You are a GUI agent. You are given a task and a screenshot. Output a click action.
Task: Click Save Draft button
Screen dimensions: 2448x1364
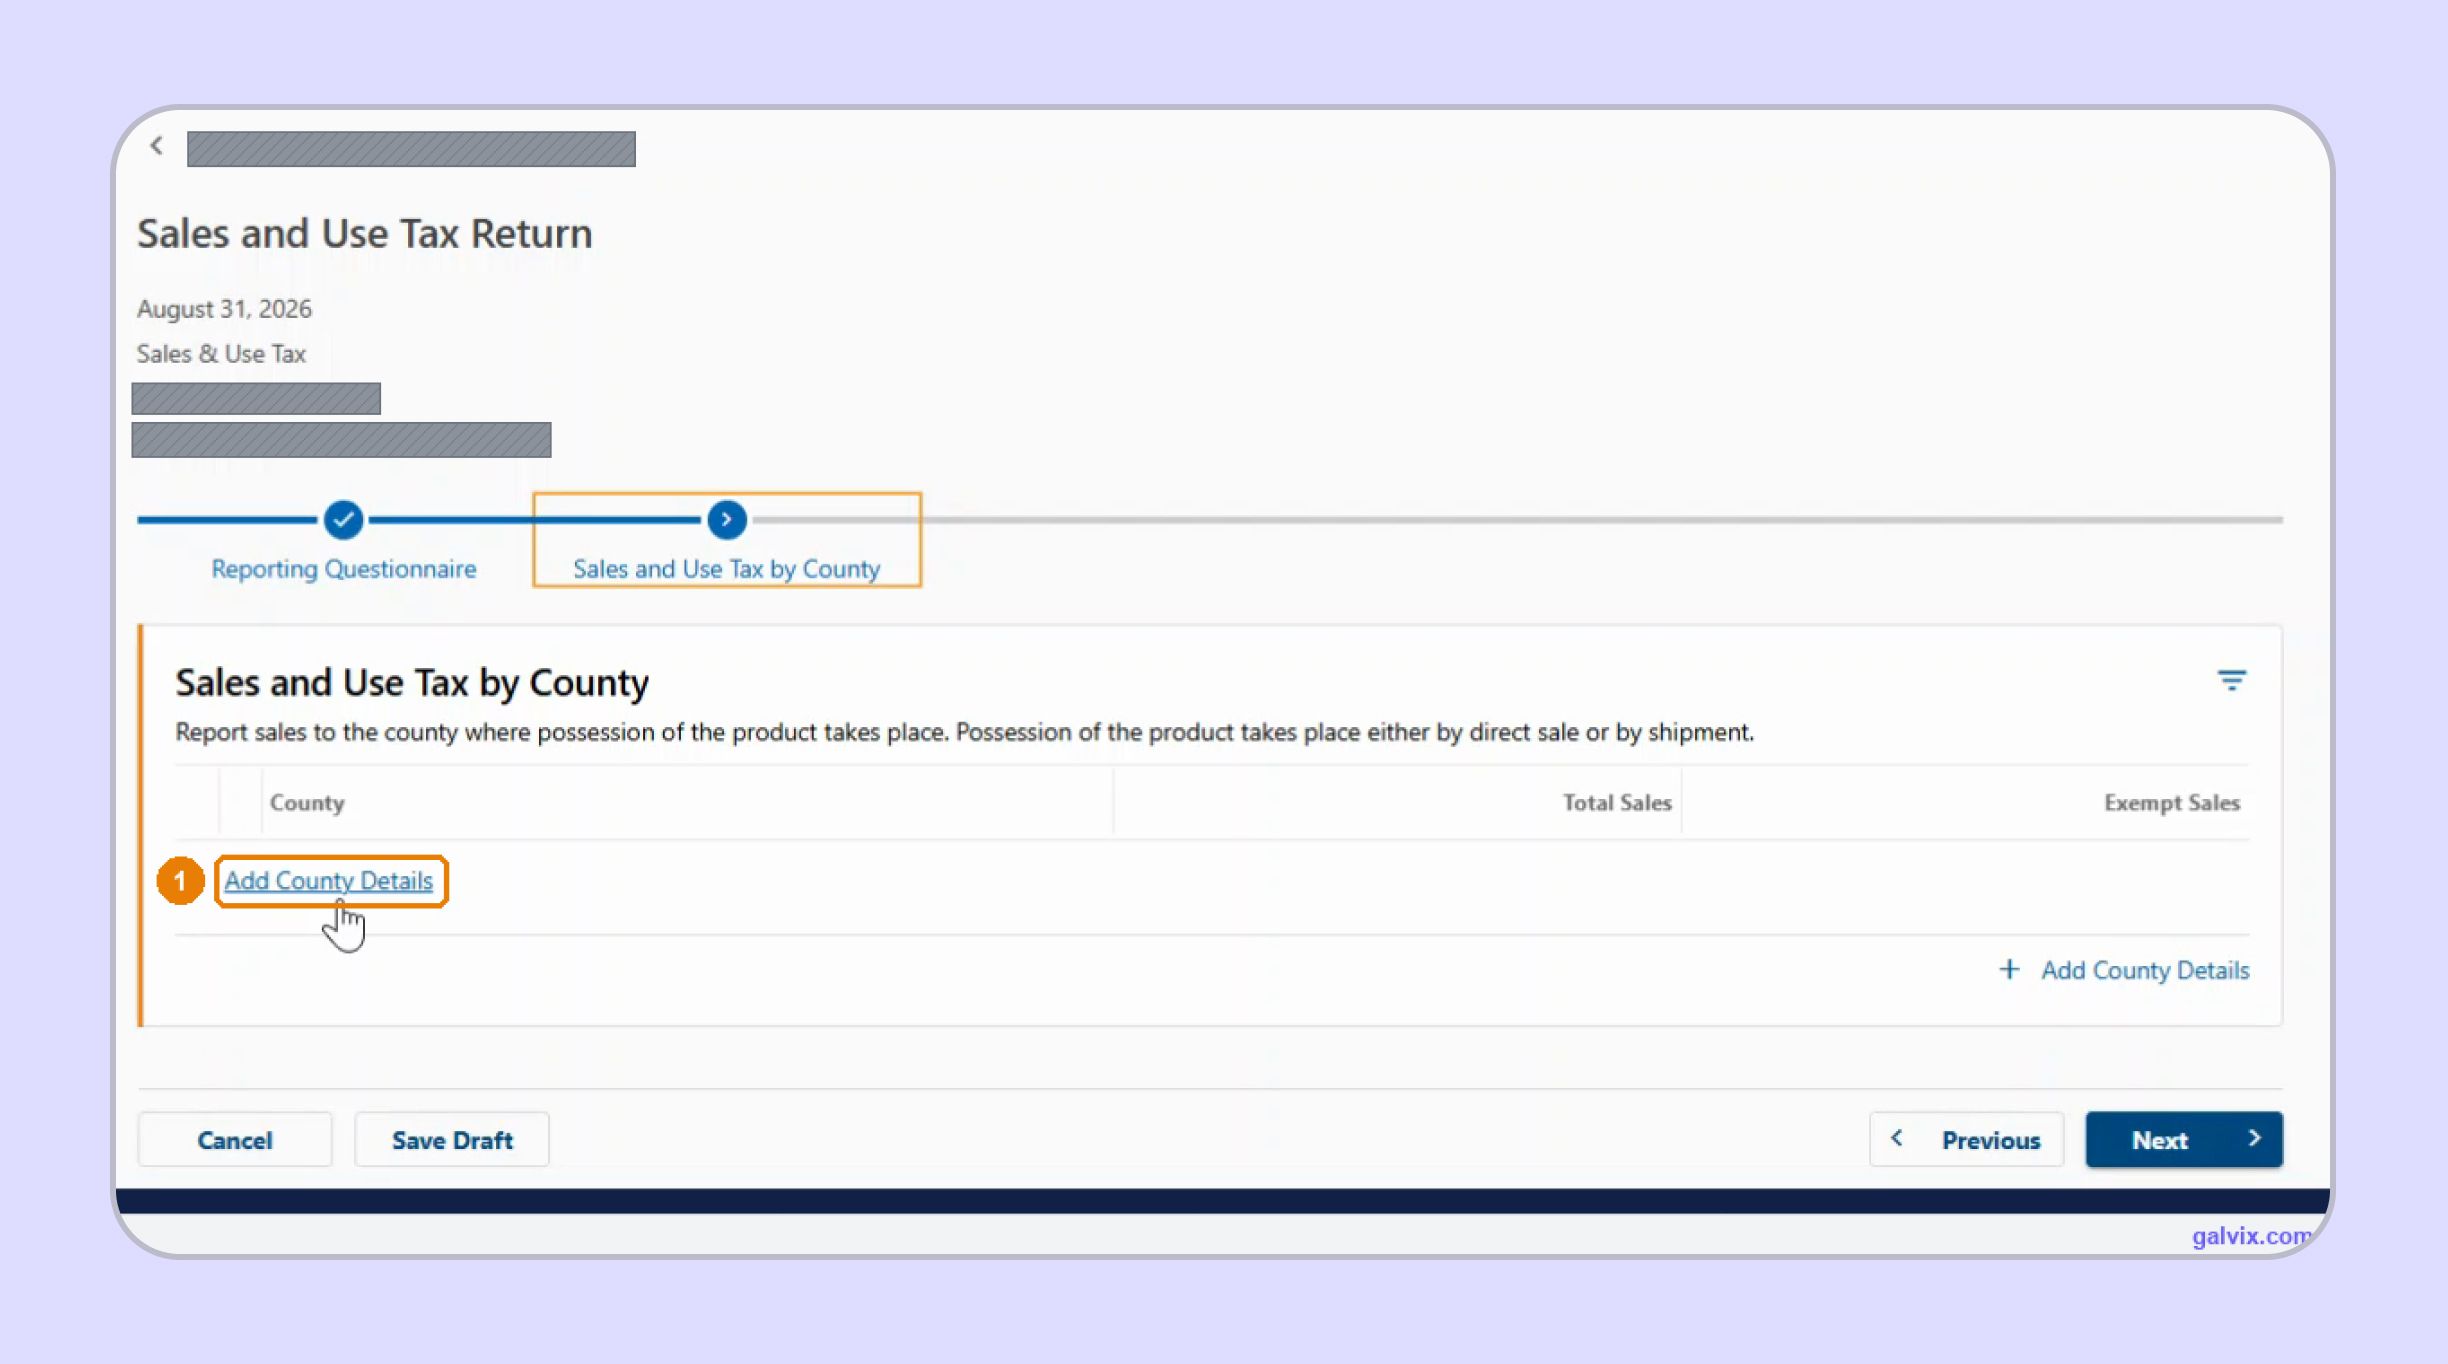click(x=452, y=1140)
